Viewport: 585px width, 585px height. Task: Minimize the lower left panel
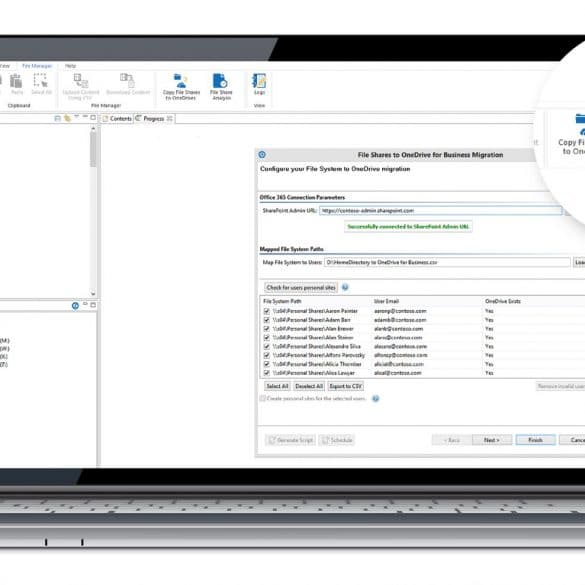tap(85, 304)
